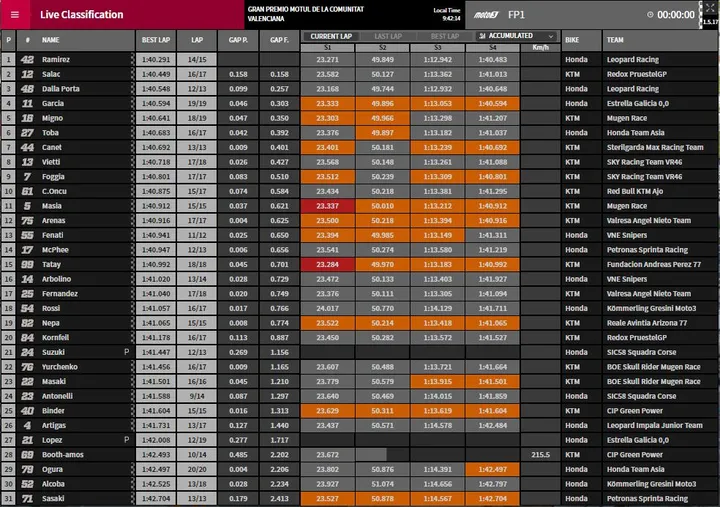Click the GAP P. column header
The width and height of the screenshot is (720, 507).
tap(238, 40)
